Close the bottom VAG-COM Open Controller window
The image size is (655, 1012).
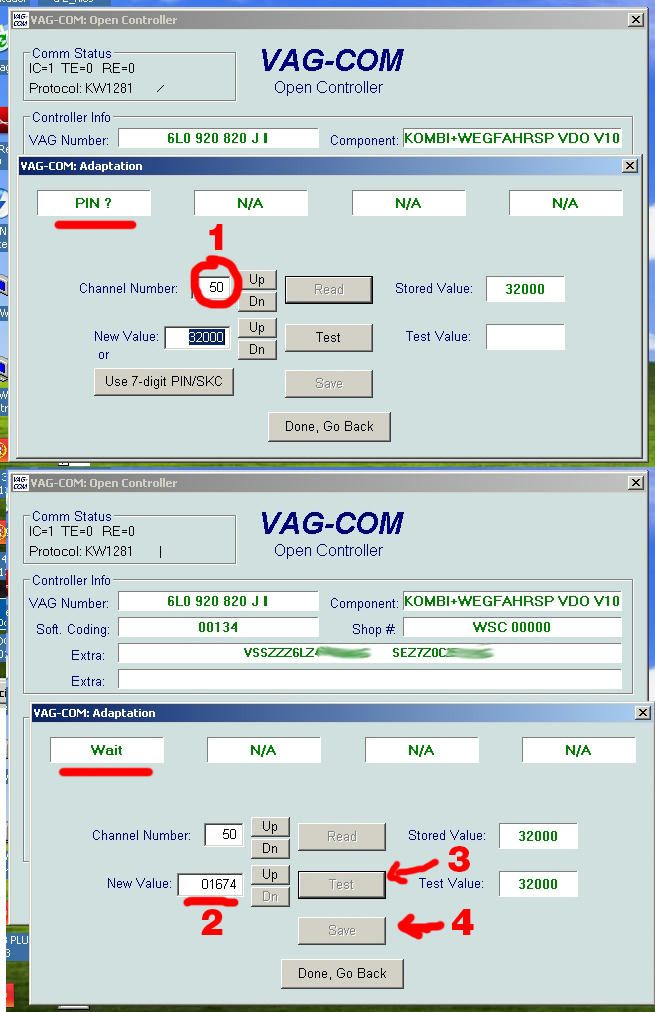click(636, 483)
